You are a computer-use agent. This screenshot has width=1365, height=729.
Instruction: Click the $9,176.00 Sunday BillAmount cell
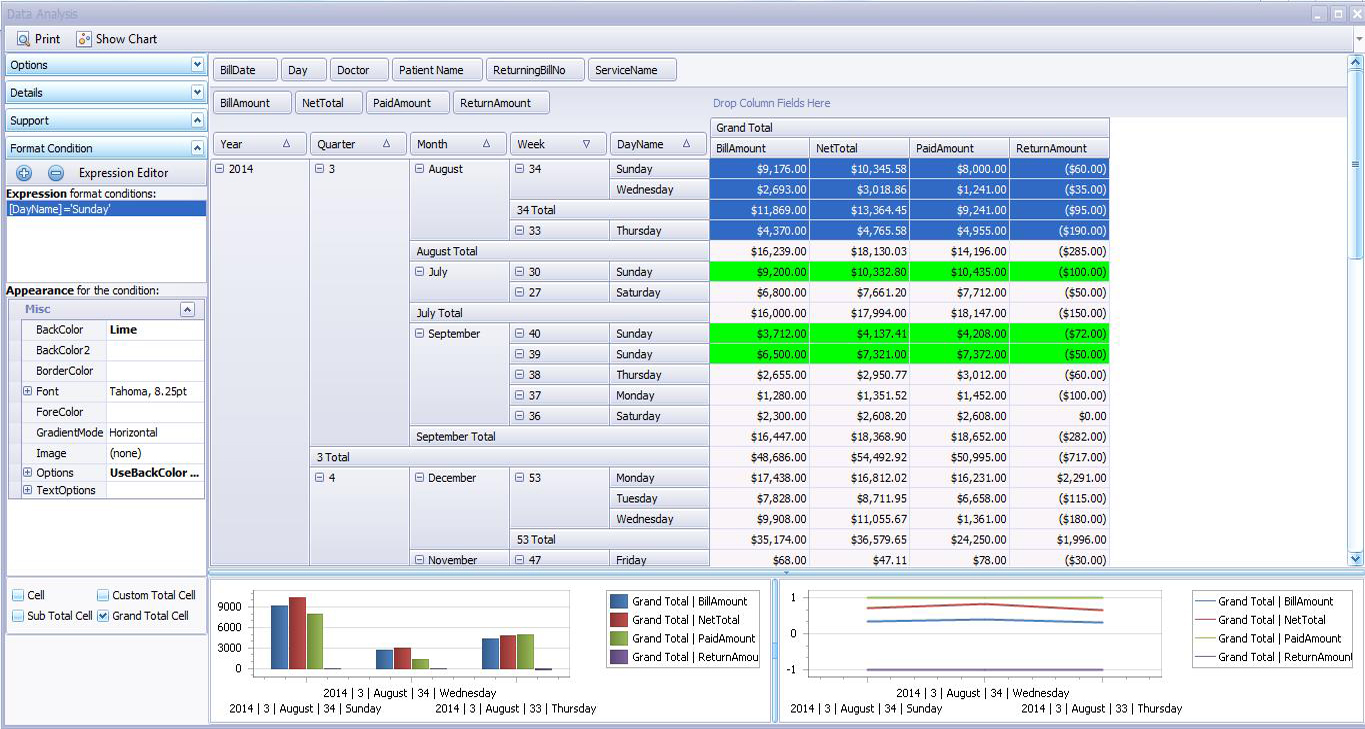[x=760, y=169]
